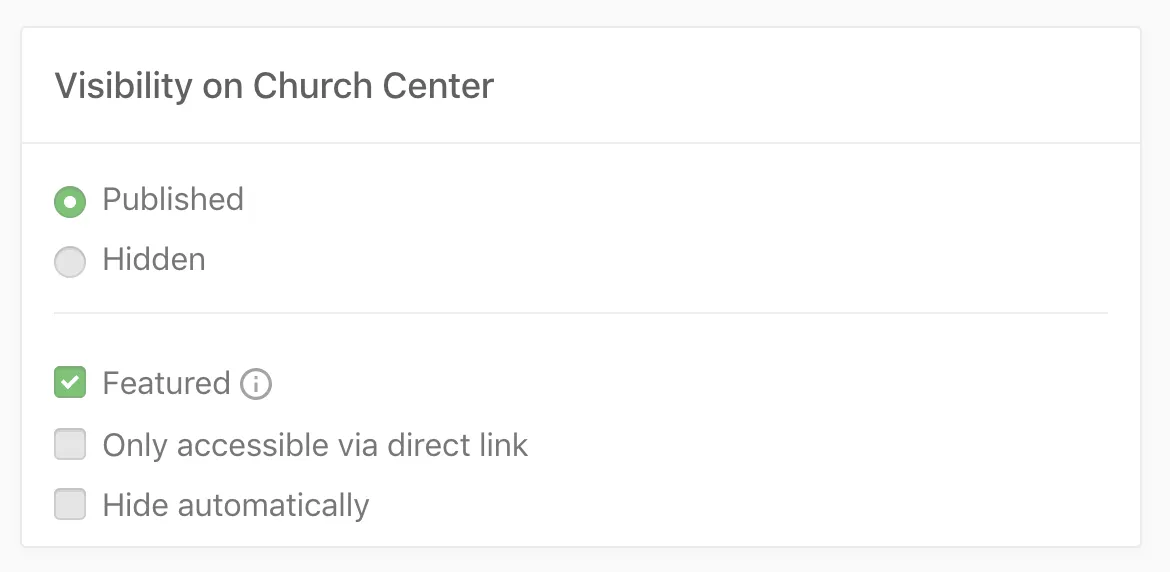Image resolution: width=1170 pixels, height=572 pixels.
Task: Click the Hide automatically label text
Action: 236,505
